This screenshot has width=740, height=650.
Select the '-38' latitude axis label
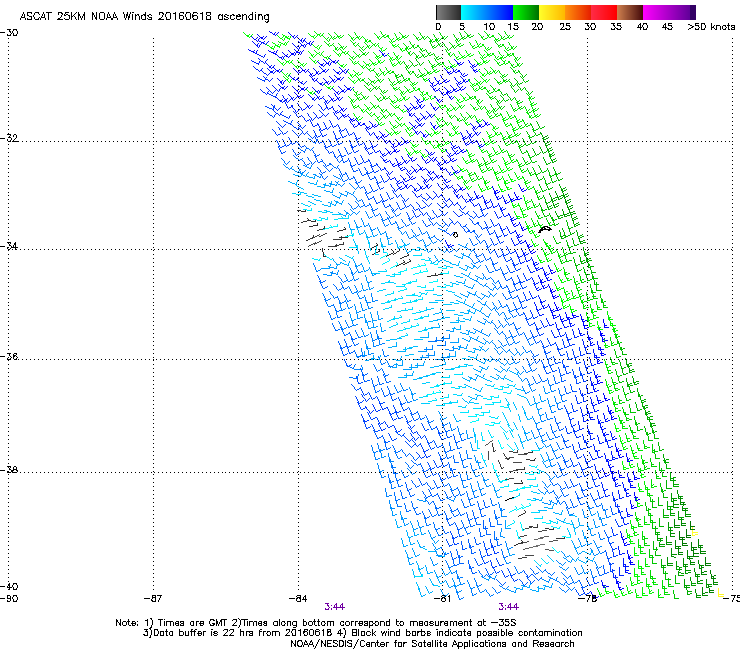(x=9, y=470)
